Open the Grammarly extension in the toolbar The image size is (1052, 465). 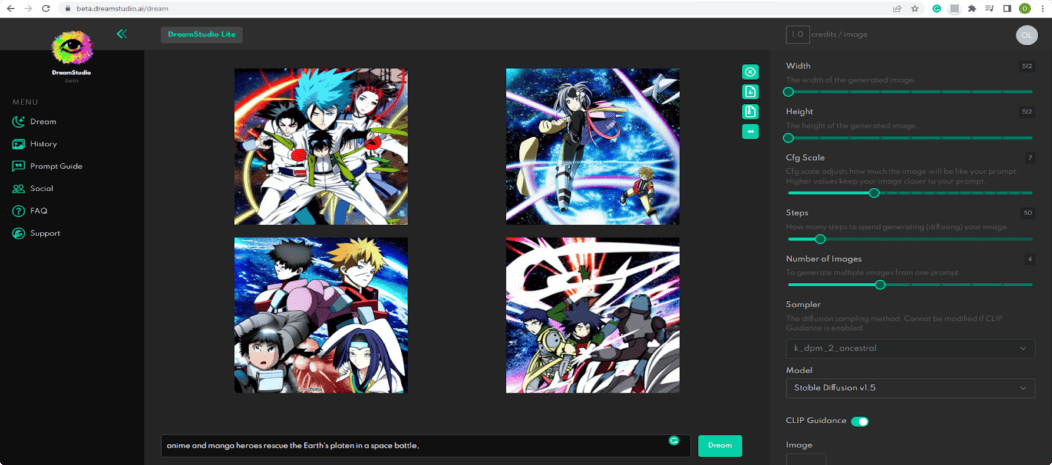tap(937, 9)
